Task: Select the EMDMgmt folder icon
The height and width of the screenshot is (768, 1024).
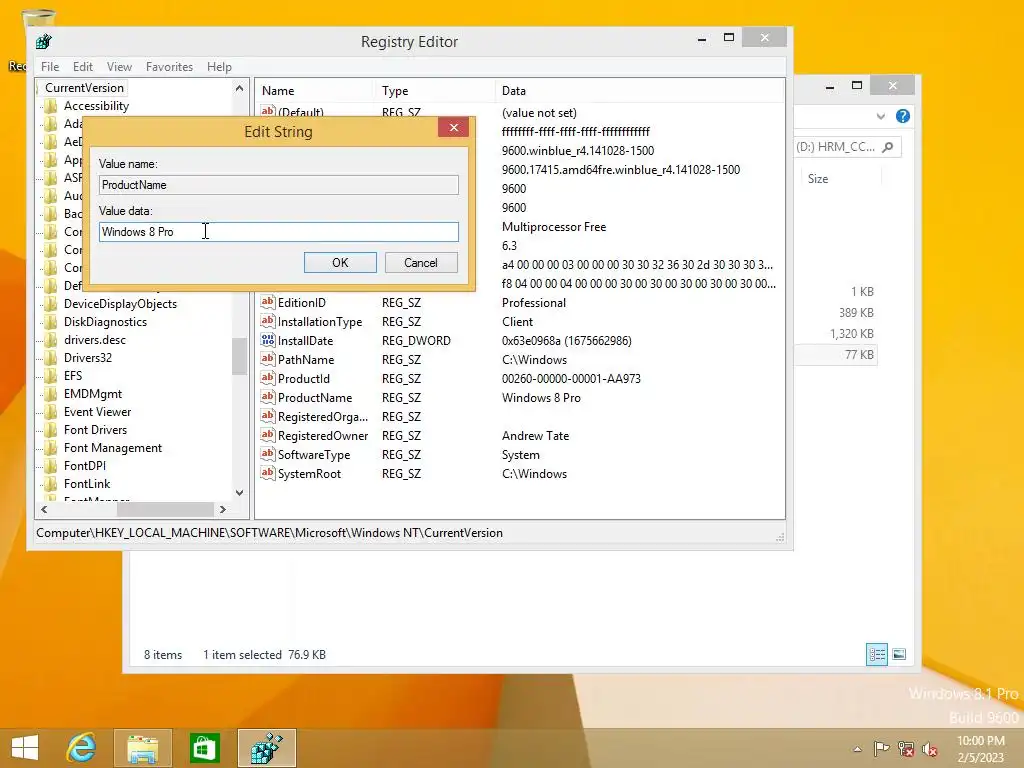Action: 50,394
